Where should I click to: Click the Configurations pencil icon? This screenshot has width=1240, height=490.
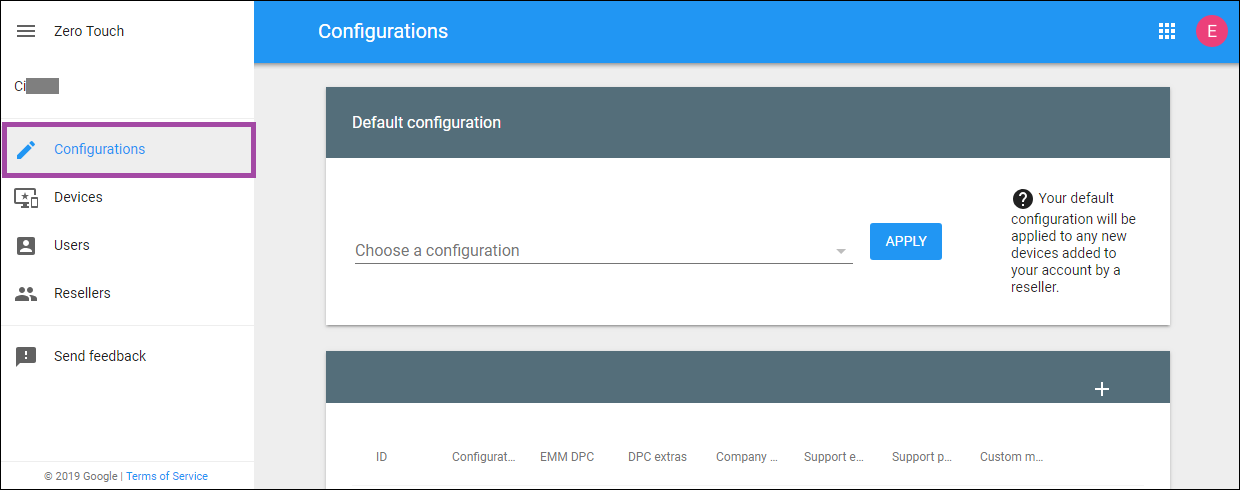pyautogui.click(x=26, y=149)
